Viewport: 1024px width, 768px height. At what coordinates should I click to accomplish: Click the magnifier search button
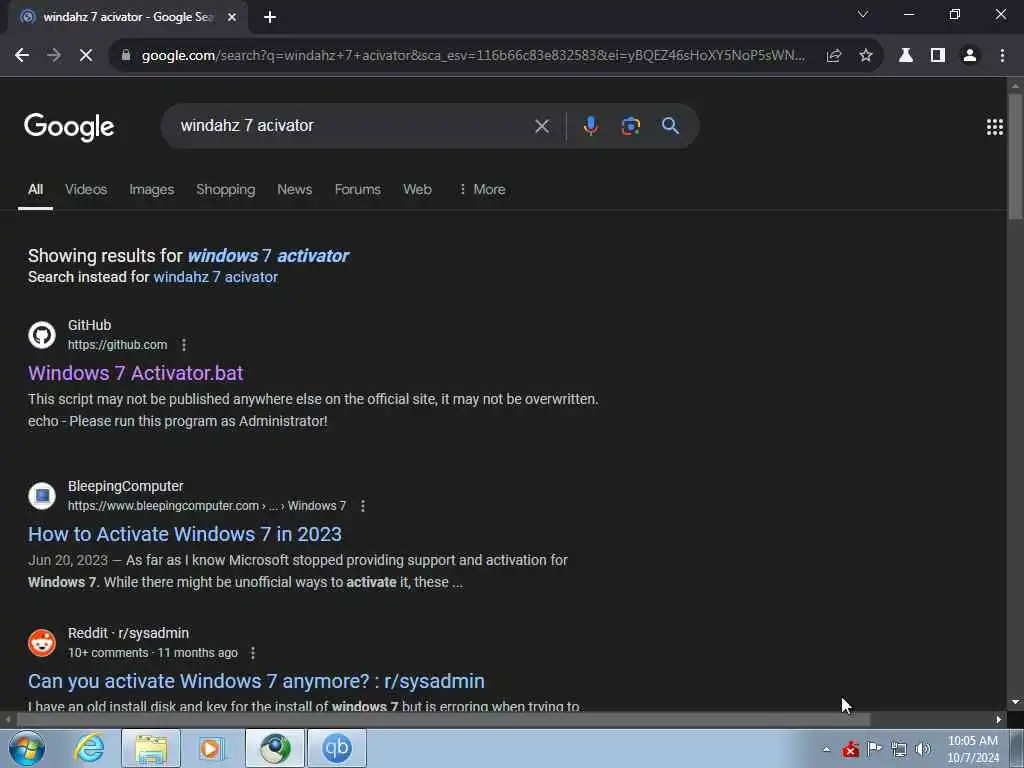coord(670,125)
